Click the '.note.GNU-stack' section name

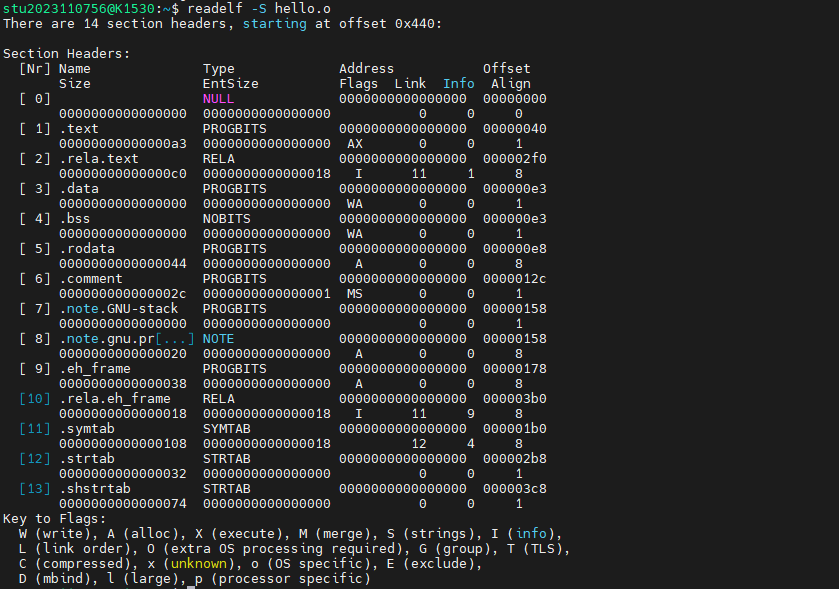pyautogui.click(x=118, y=308)
